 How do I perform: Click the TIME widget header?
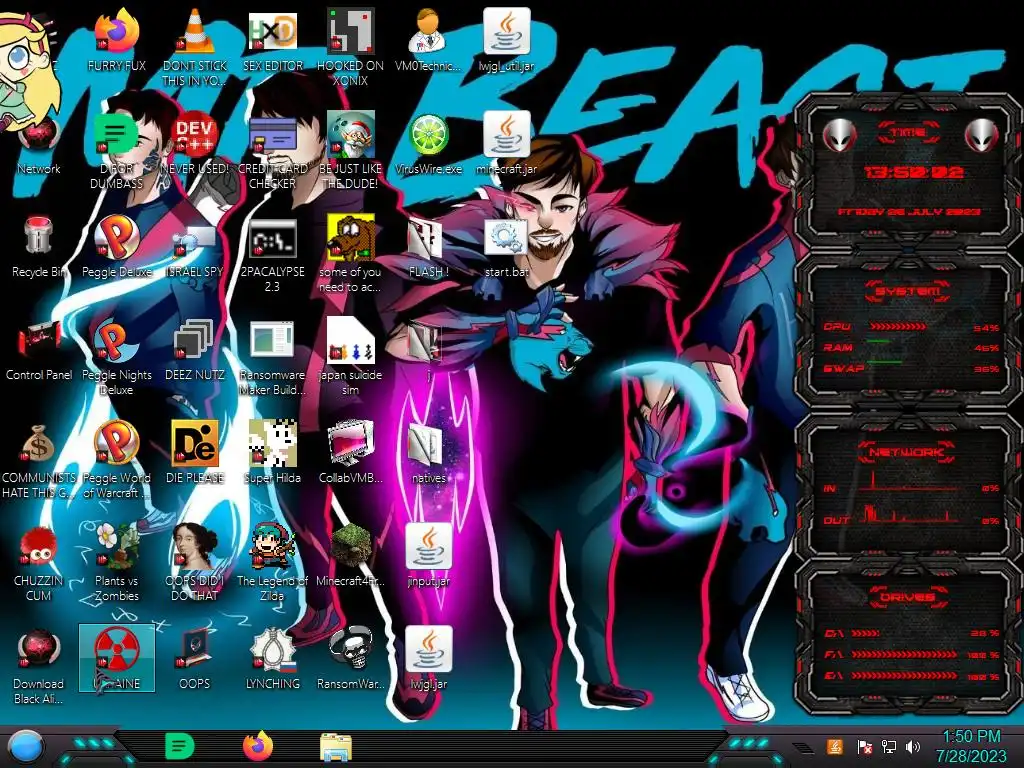pos(908,133)
